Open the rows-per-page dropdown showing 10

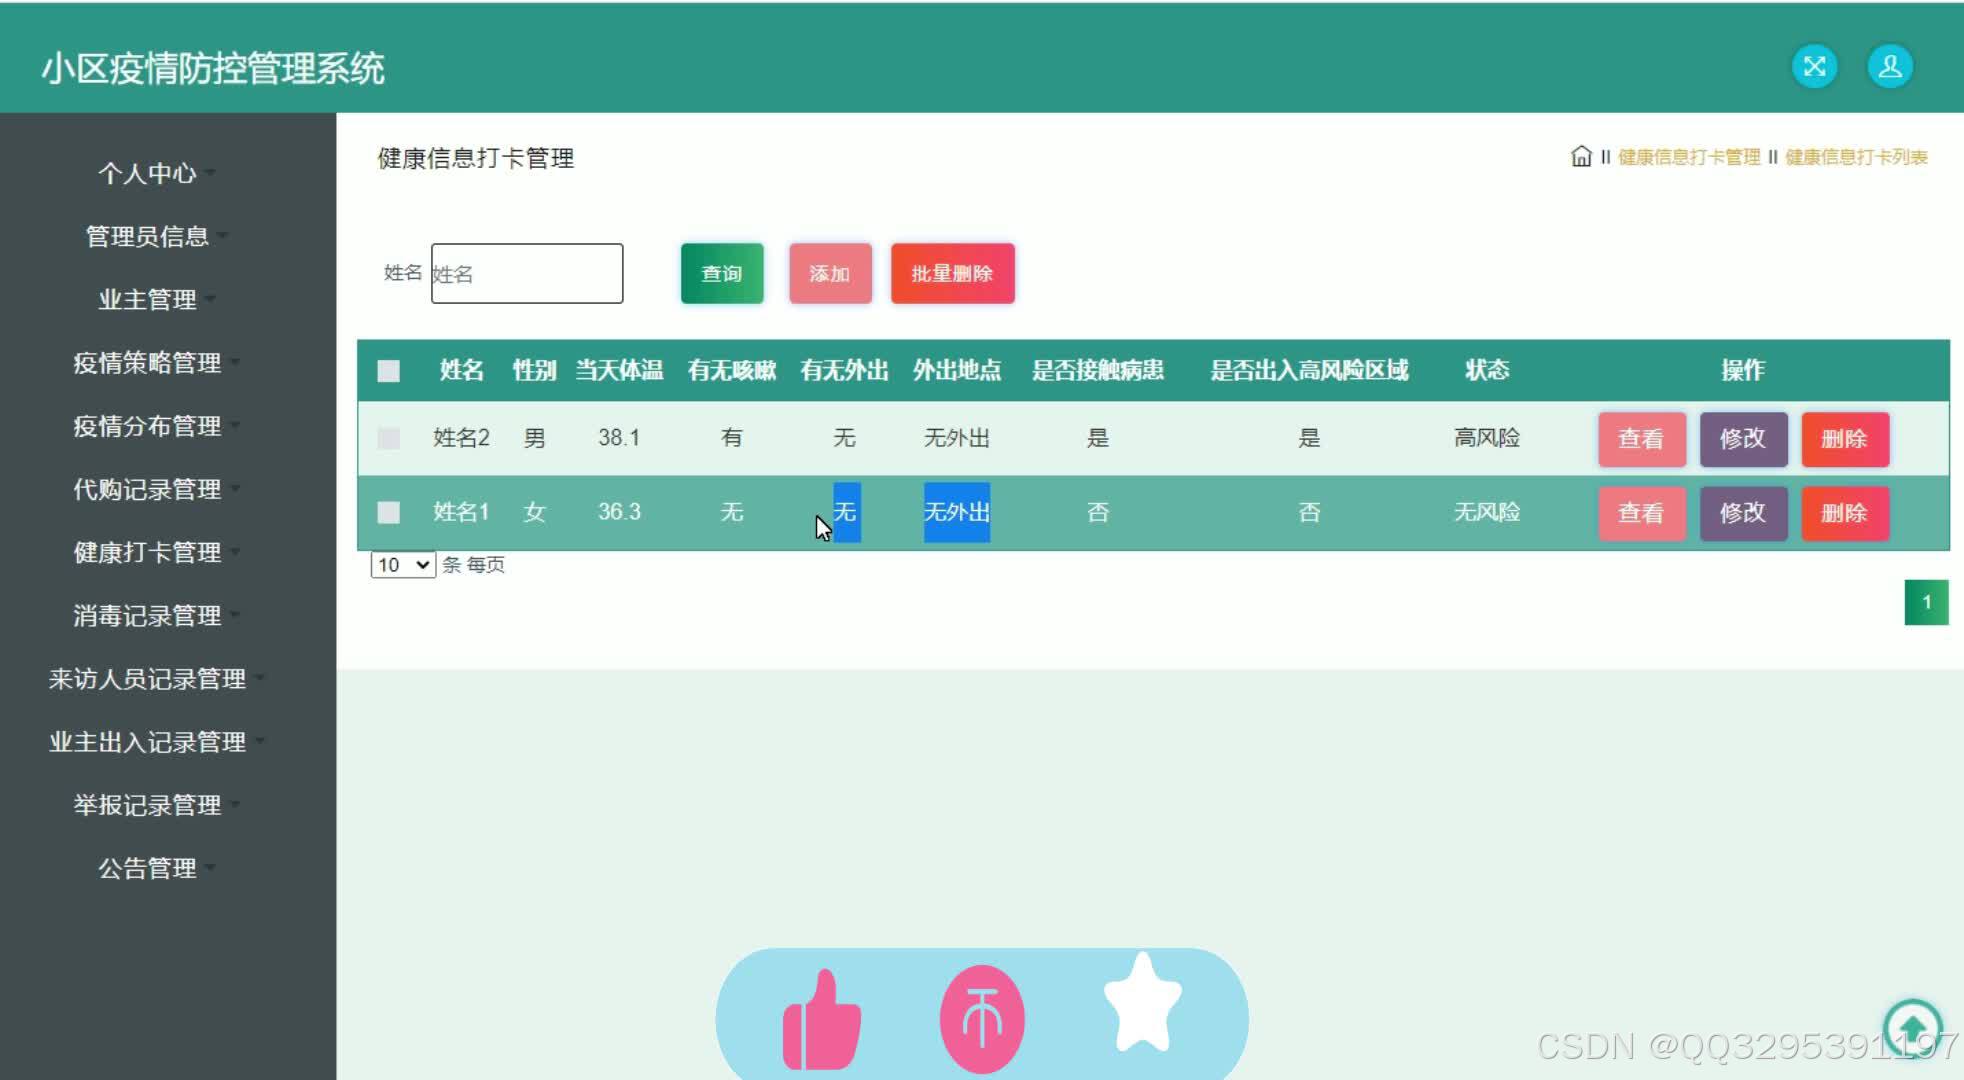point(403,565)
